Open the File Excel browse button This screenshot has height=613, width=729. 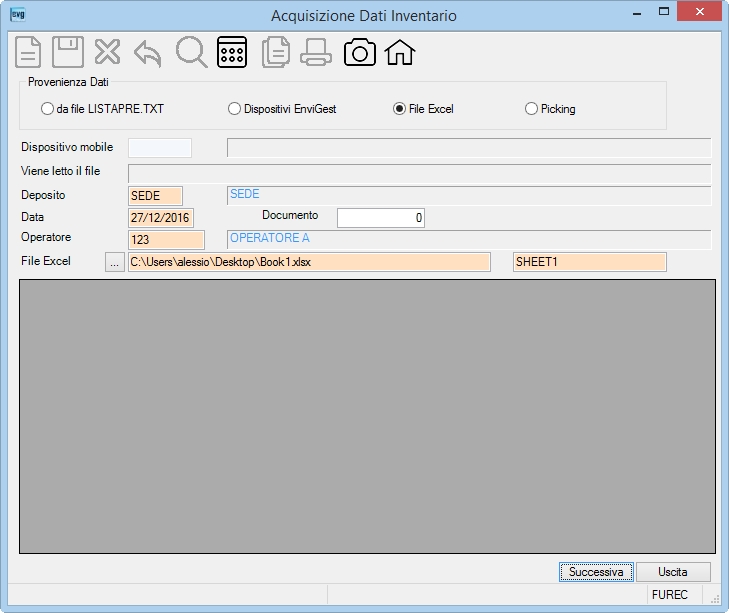pos(114,262)
